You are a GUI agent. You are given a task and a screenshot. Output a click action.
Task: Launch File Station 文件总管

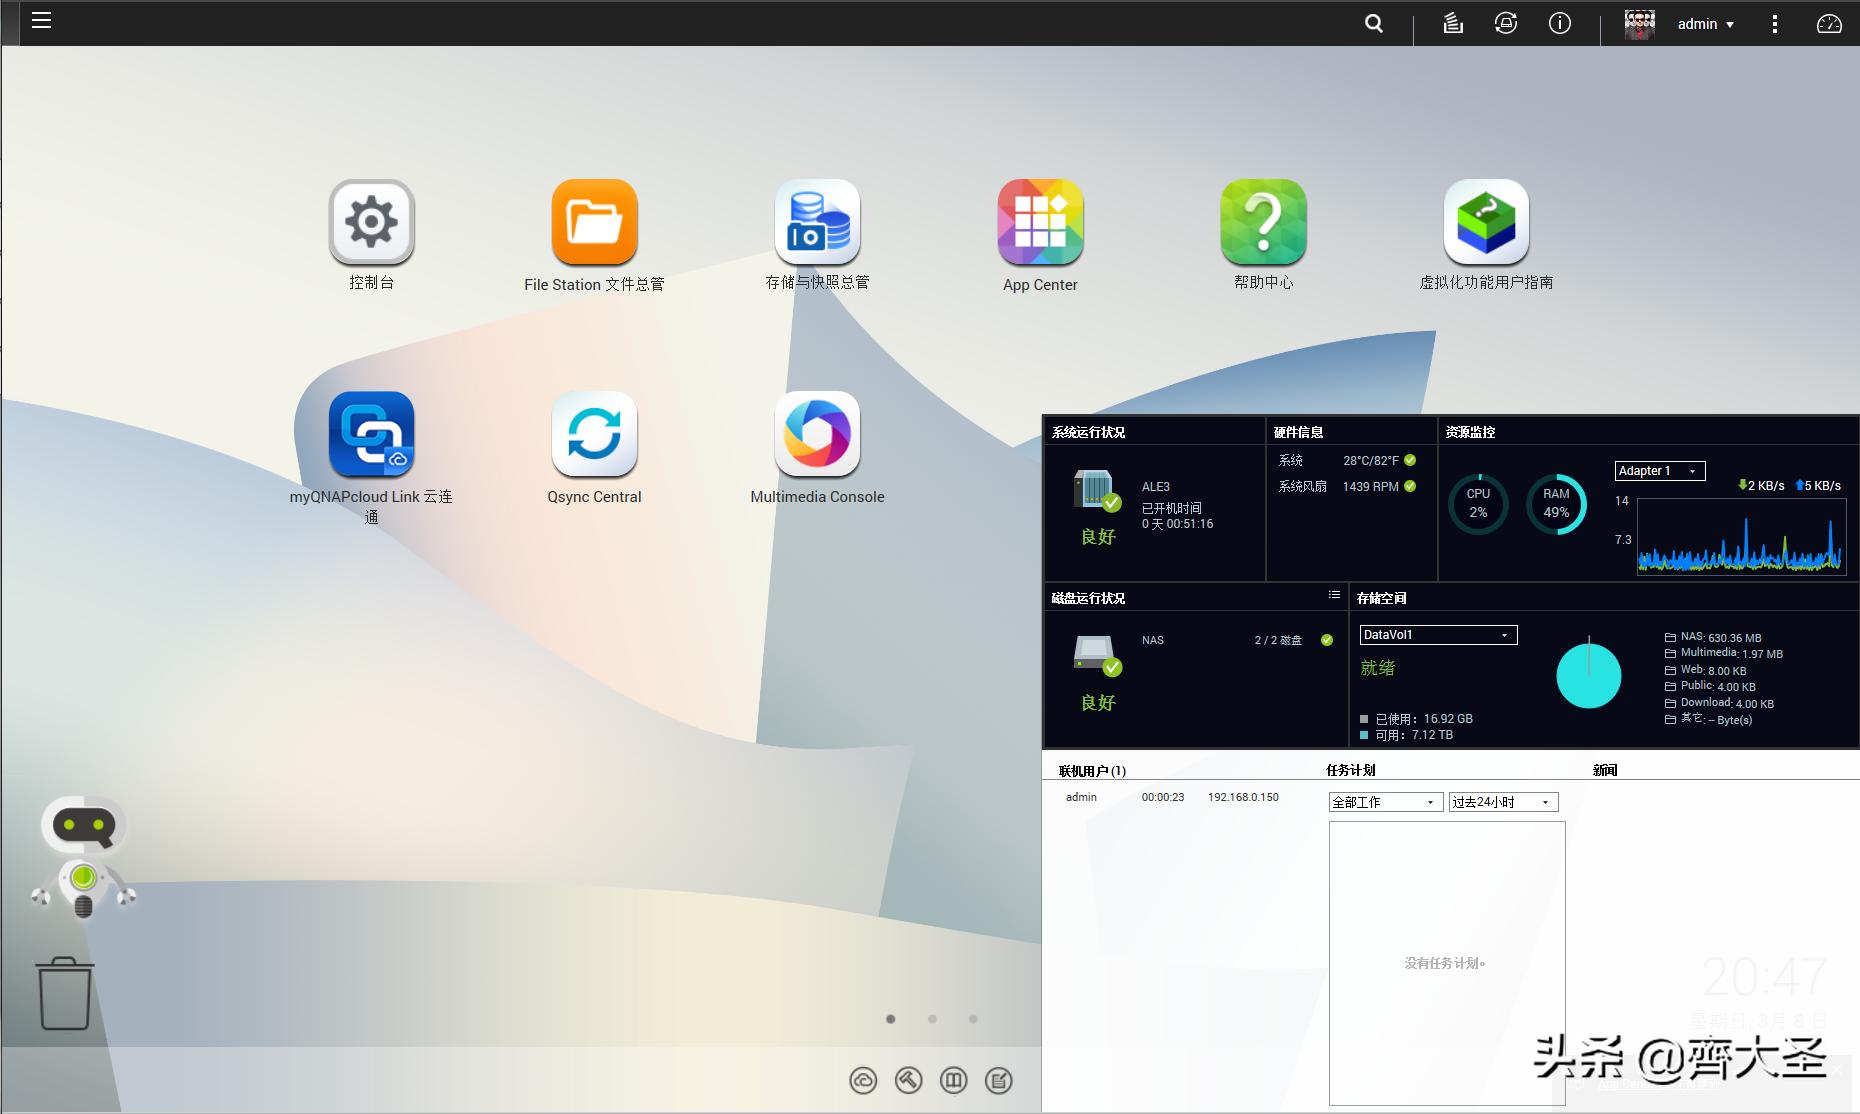[x=594, y=222]
